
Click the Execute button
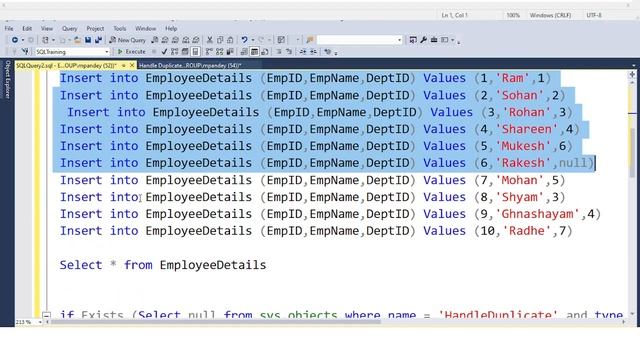[x=131, y=52]
